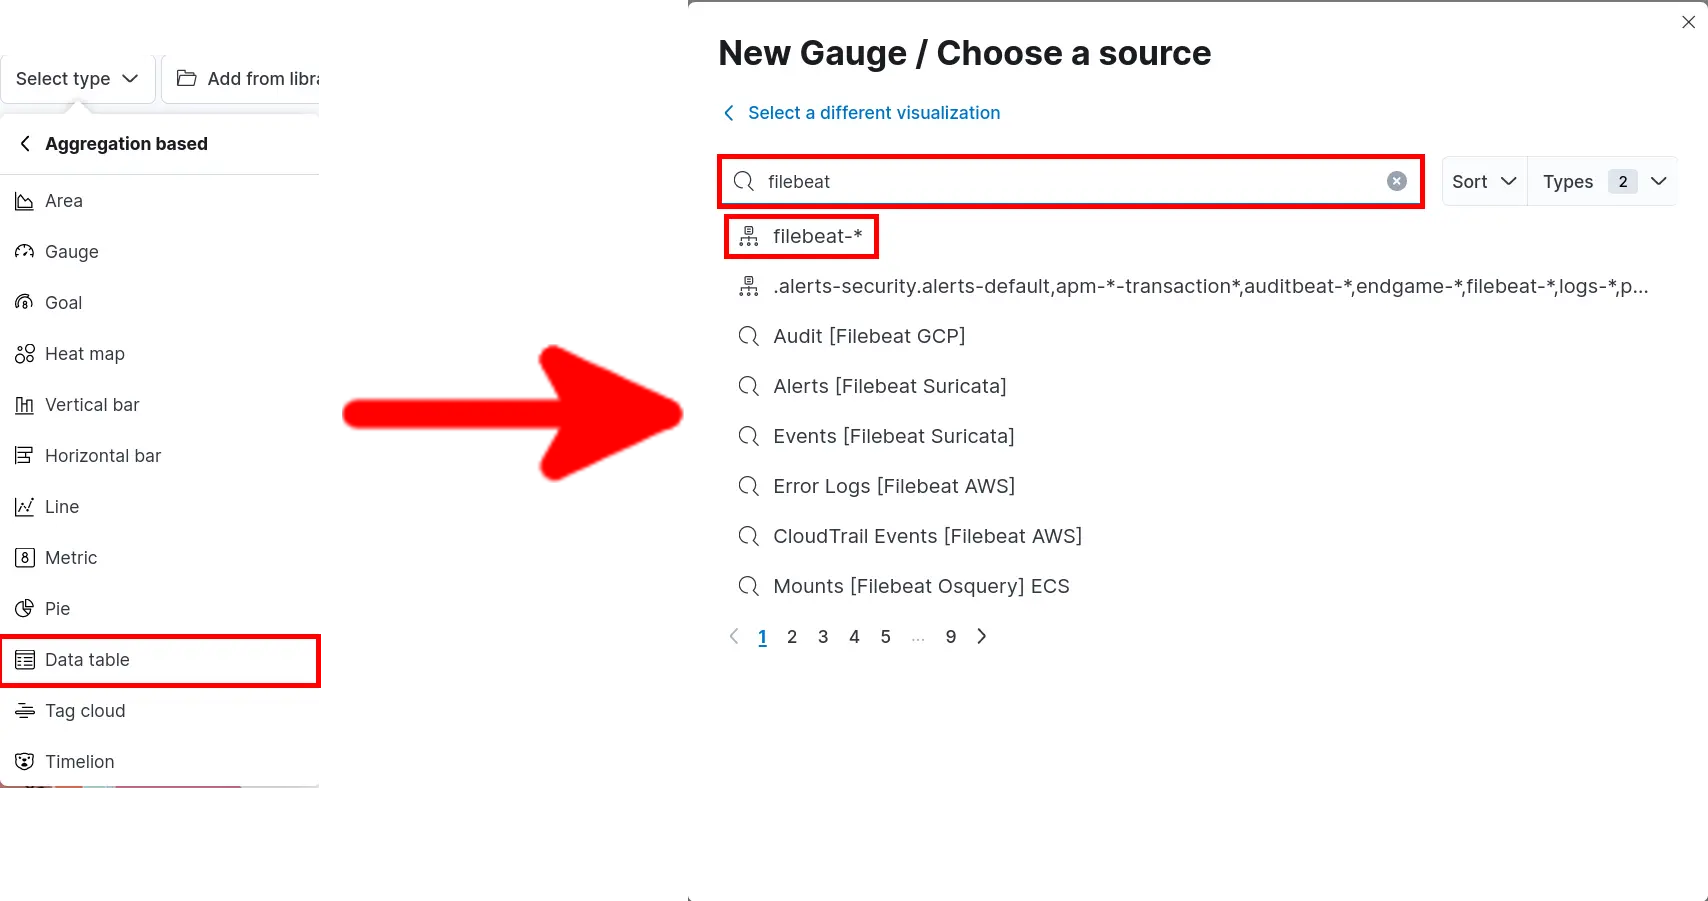1708x901 pixels.
Task: Jump to page 3 of source results
Action: (823, 636)
